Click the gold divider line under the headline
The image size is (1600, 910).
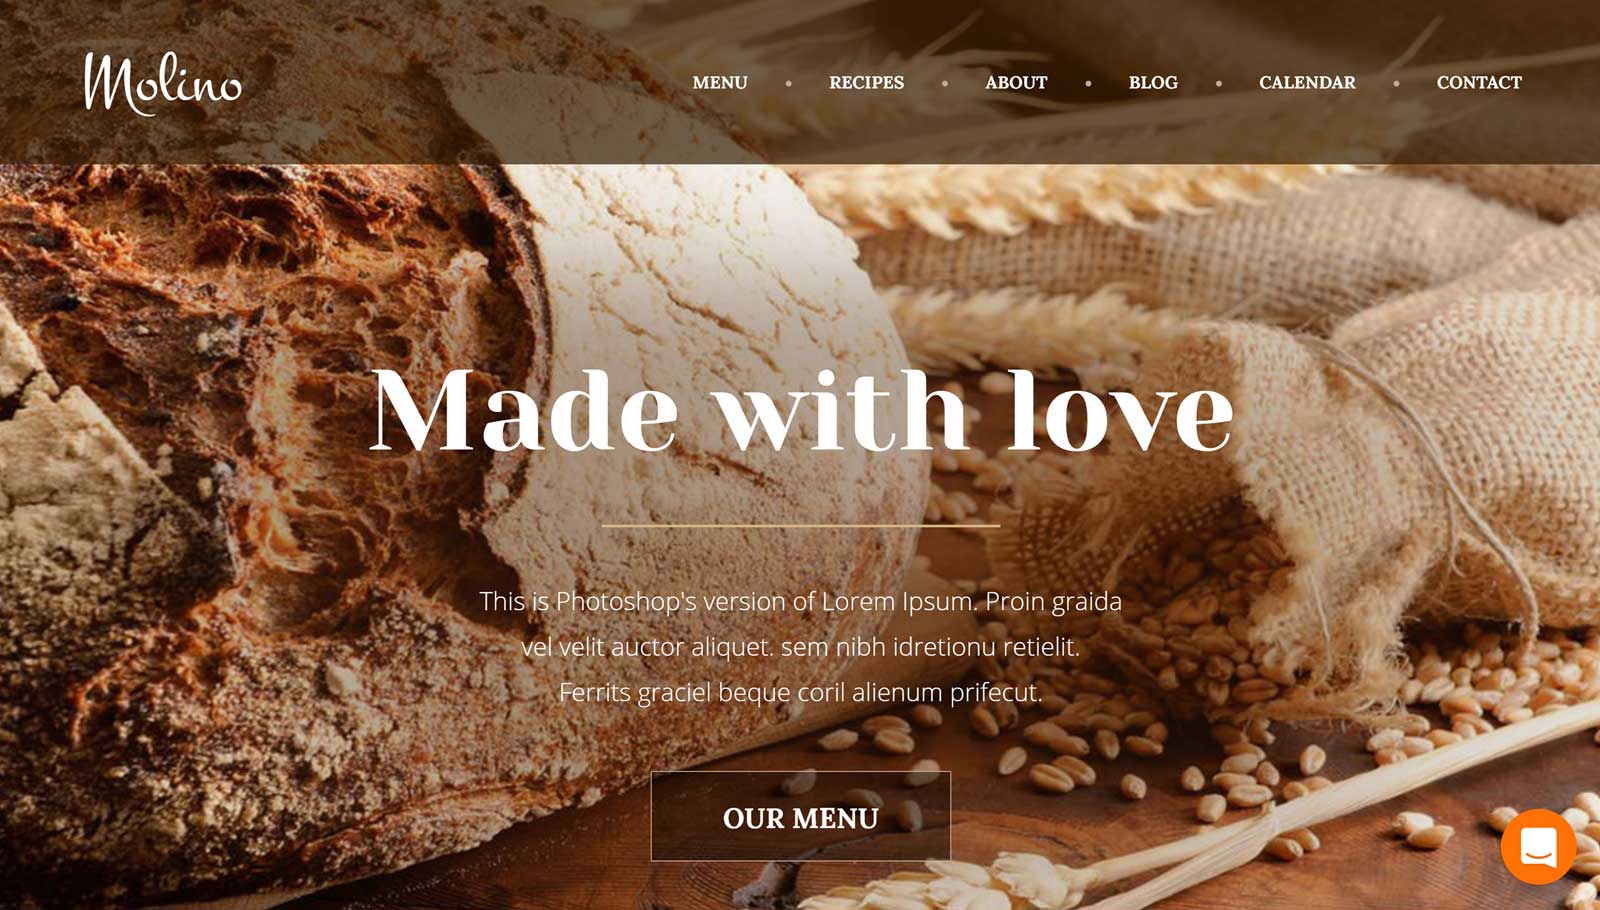pyautogui.click(x=801, y=525)
